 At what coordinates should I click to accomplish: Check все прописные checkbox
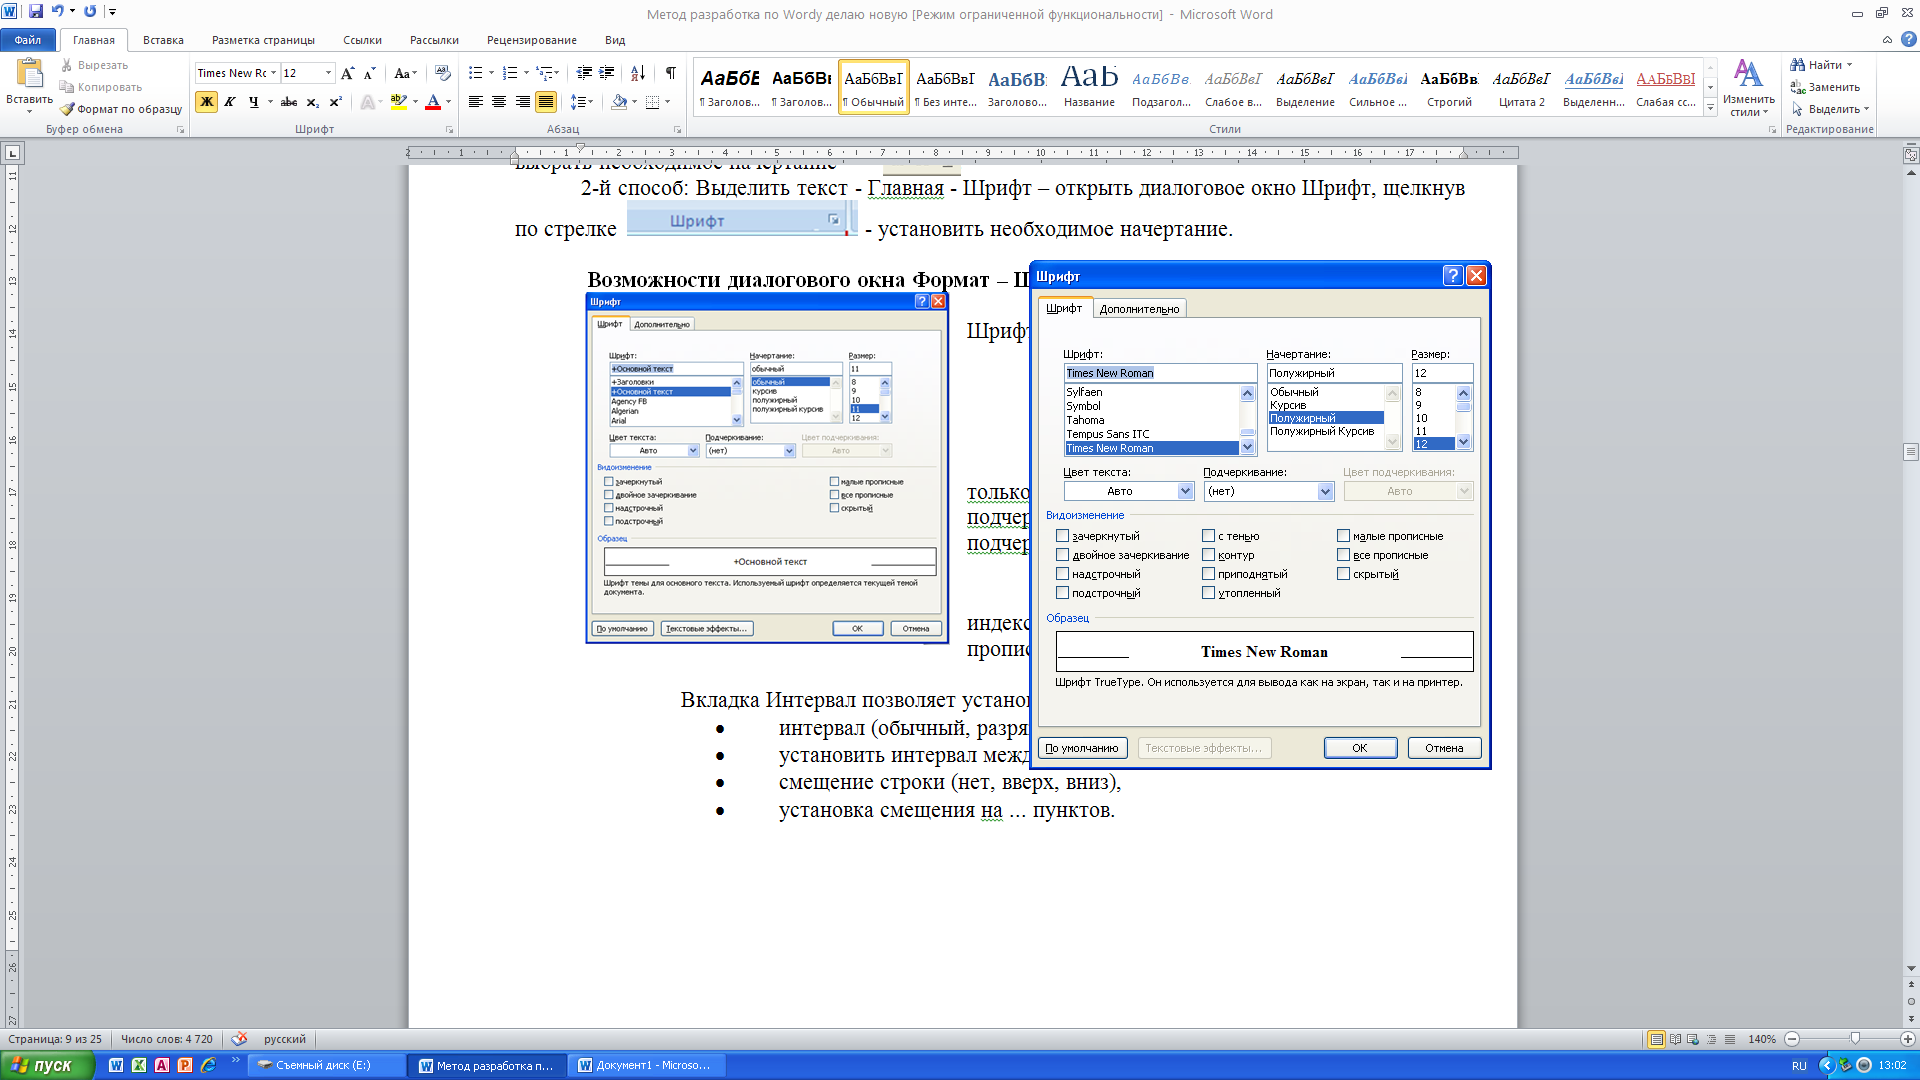[x=1344, y=555]
